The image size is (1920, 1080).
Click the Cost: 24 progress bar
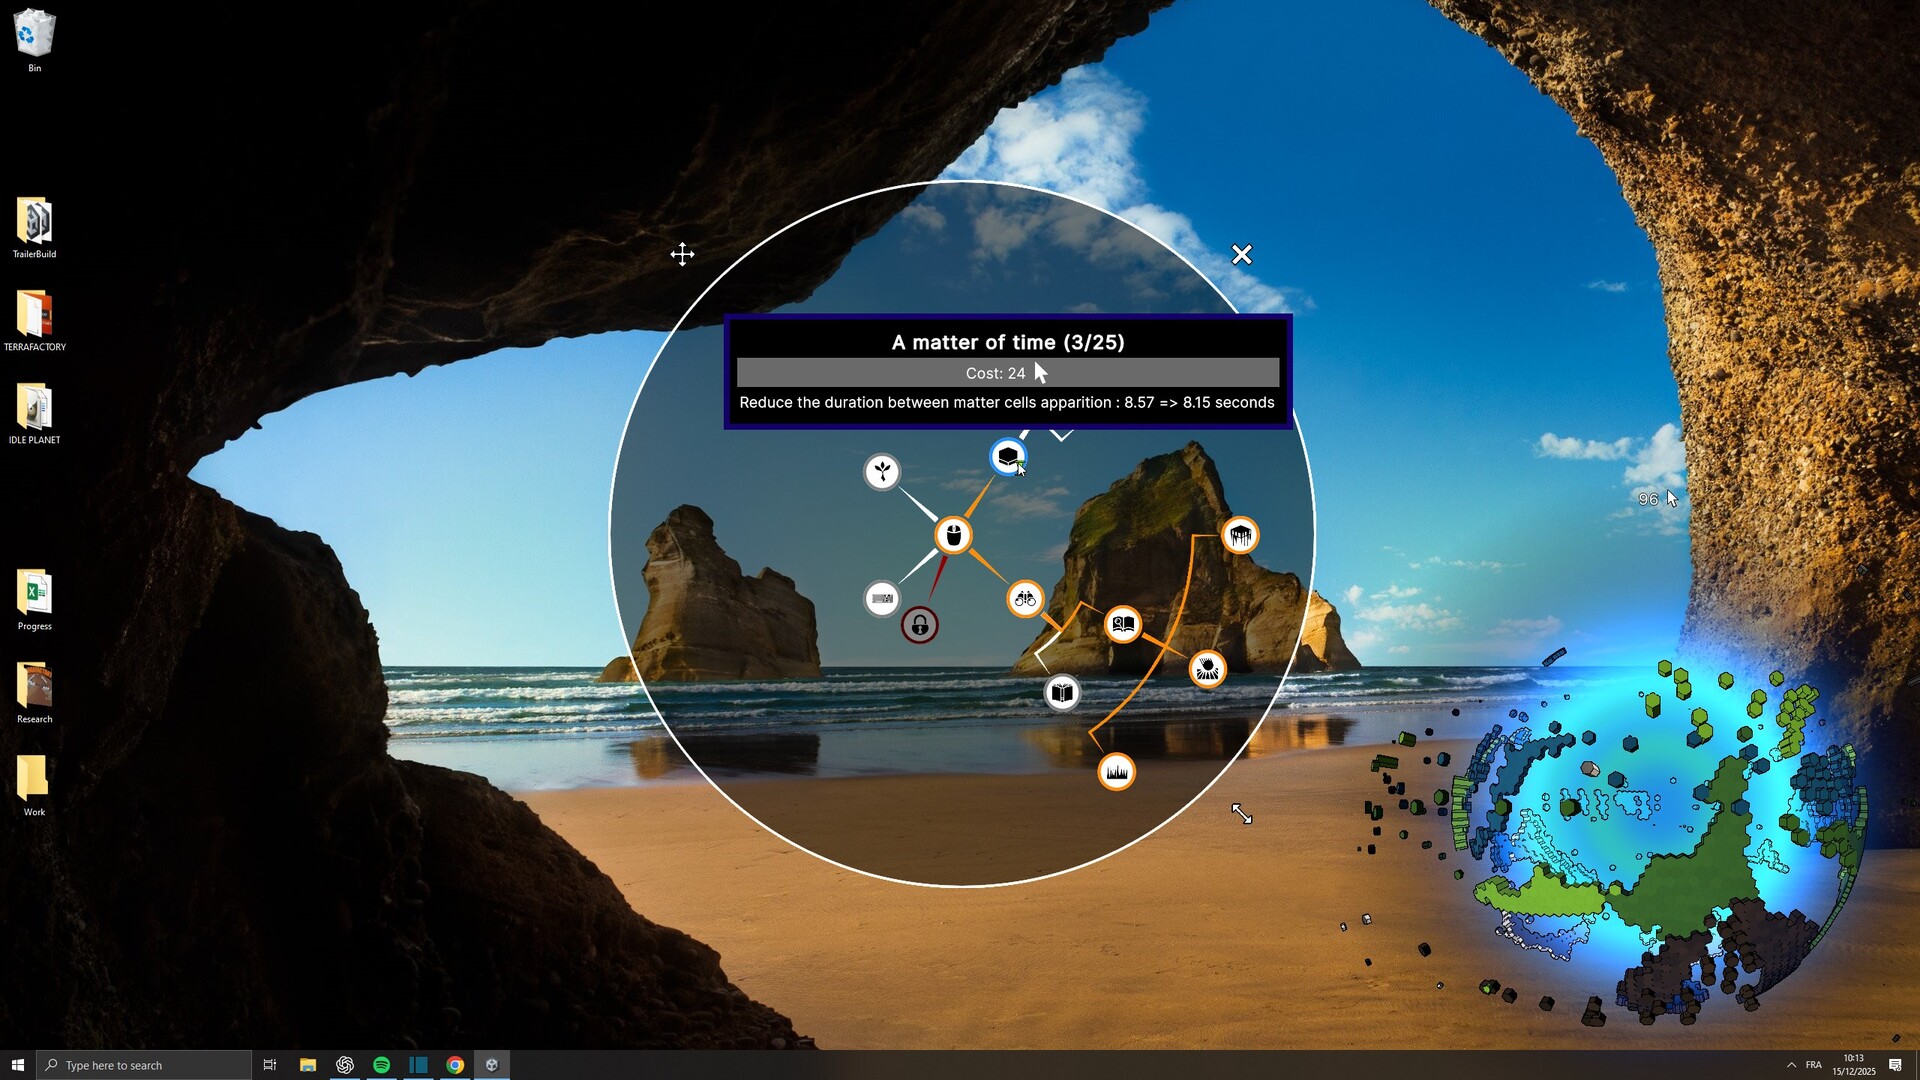click(x=1006, y=372)
